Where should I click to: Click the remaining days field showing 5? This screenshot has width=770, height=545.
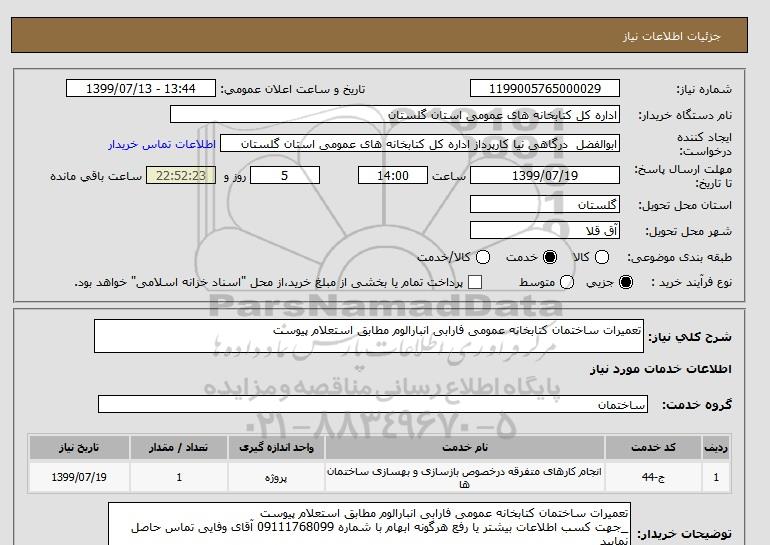[285, 175]
